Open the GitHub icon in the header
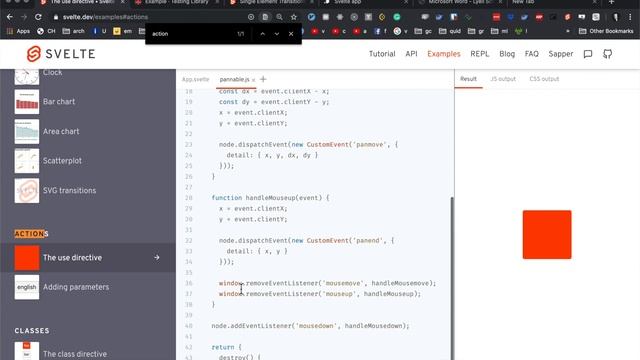 pos(608,54)
